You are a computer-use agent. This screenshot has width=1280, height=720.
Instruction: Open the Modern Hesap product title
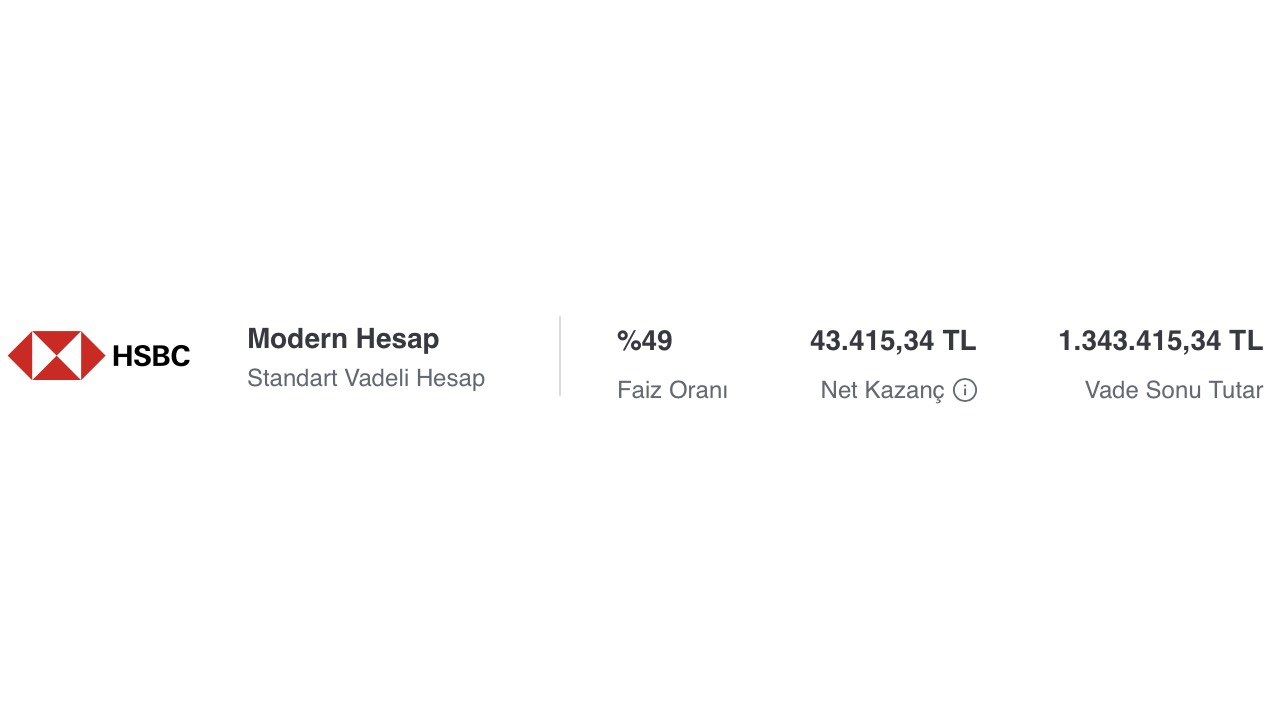click(x=343, y=339)
